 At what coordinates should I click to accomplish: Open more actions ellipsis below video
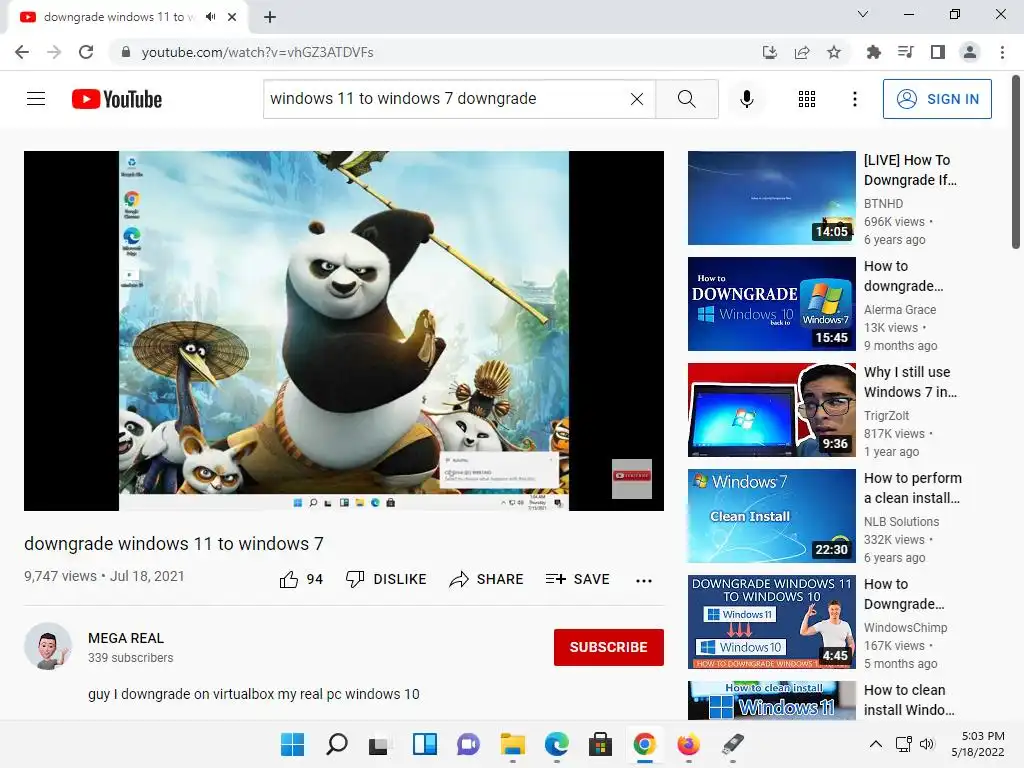click(x=644, y=581)
